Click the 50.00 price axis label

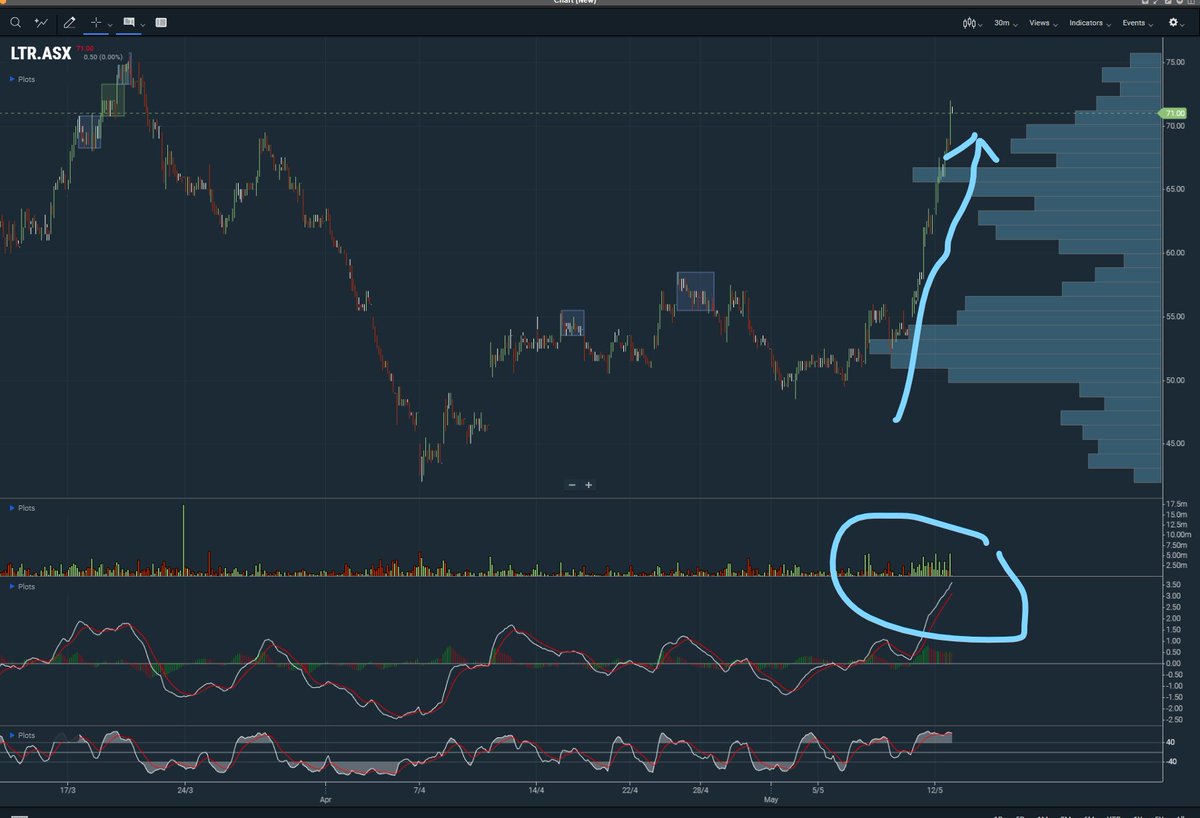1175,380
